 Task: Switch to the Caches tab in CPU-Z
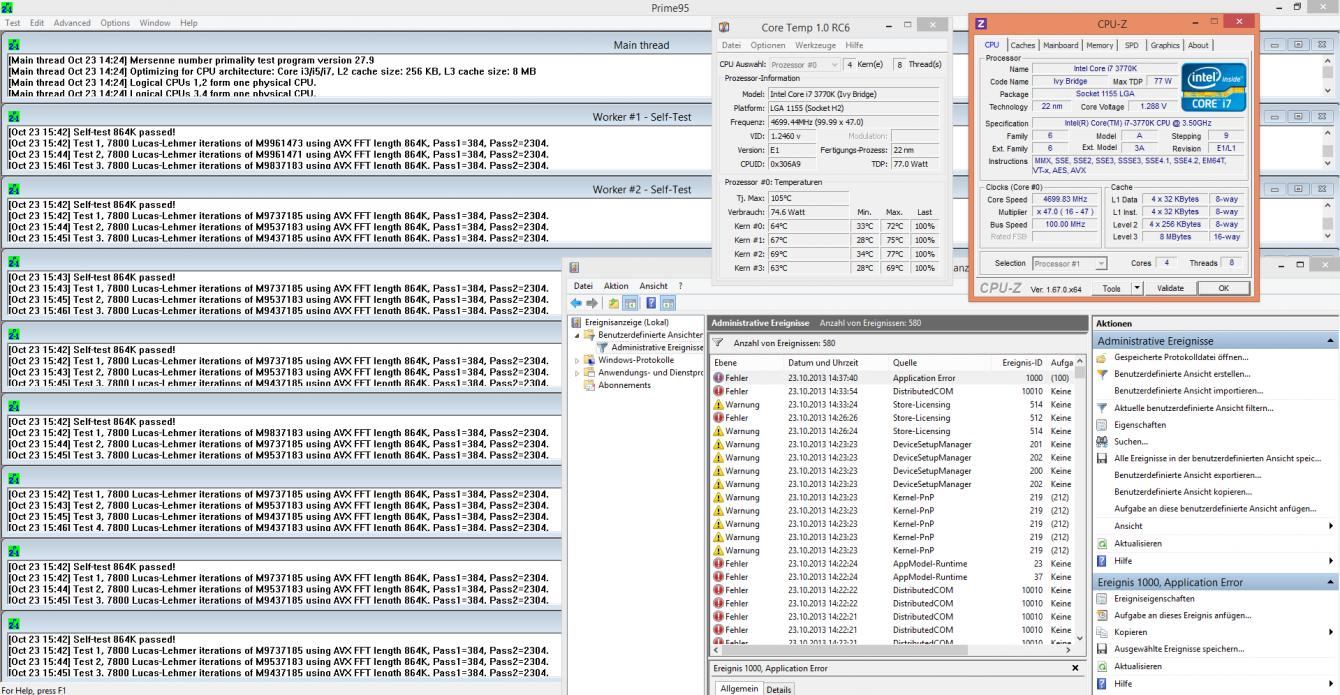[x=1023, y=45]
